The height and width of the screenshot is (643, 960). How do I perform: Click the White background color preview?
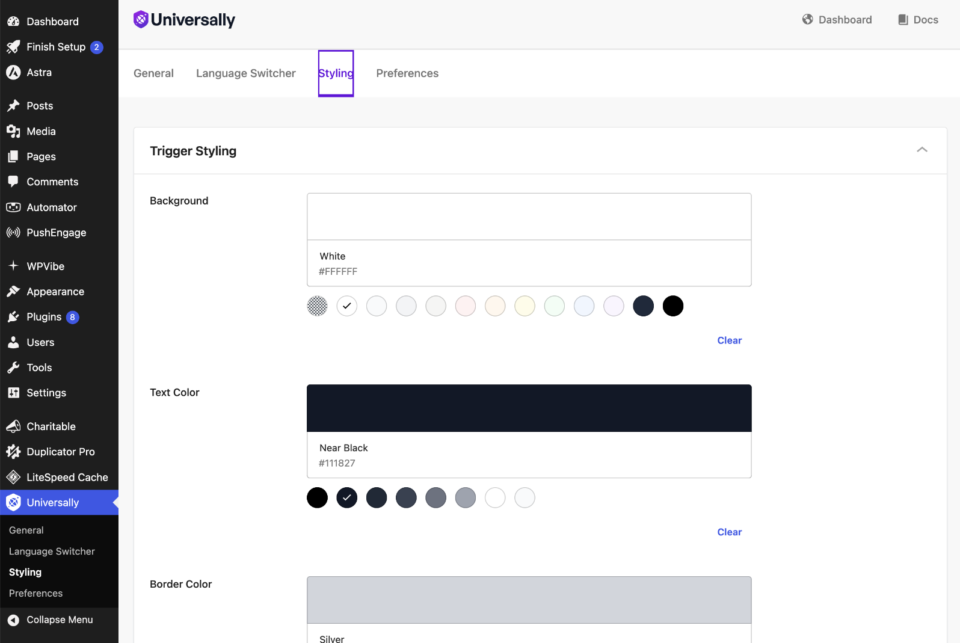(529, 217)
